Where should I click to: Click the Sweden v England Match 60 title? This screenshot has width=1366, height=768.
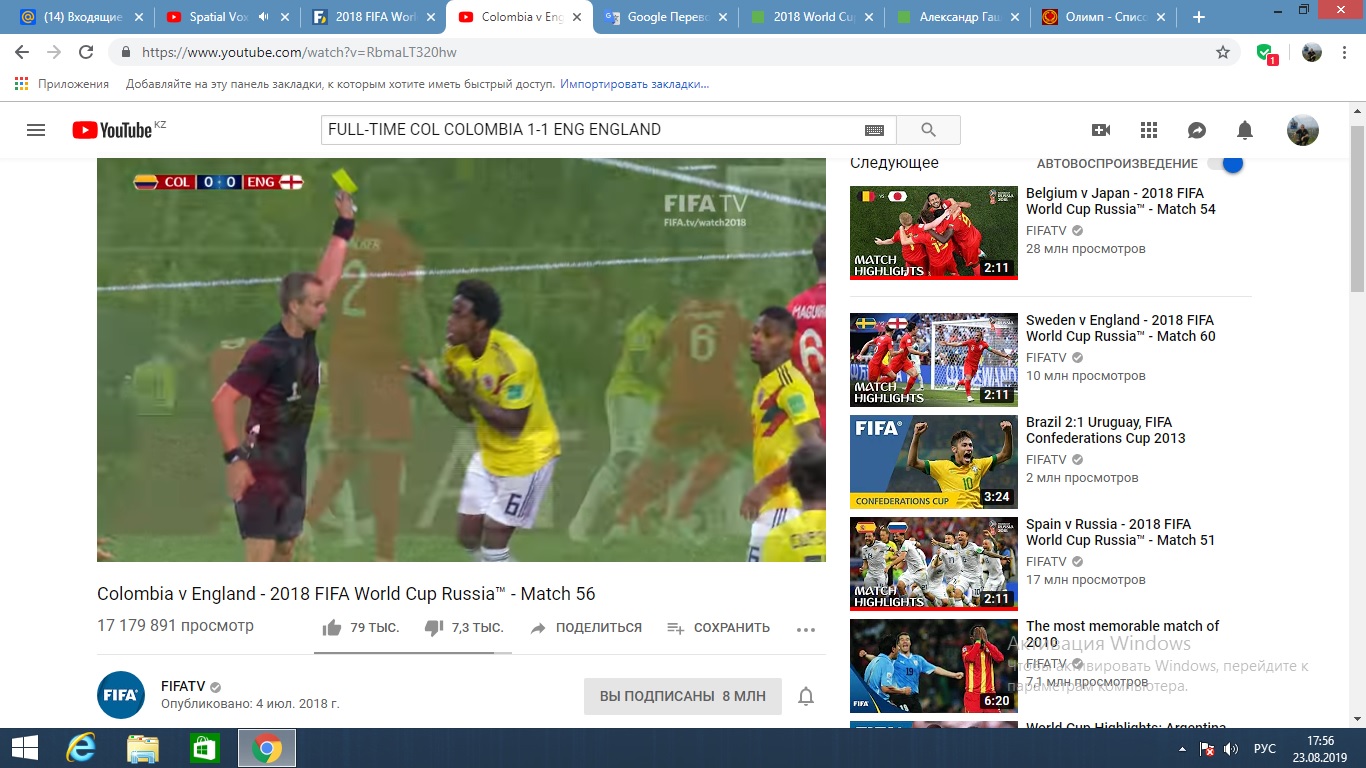[1121, 328]
